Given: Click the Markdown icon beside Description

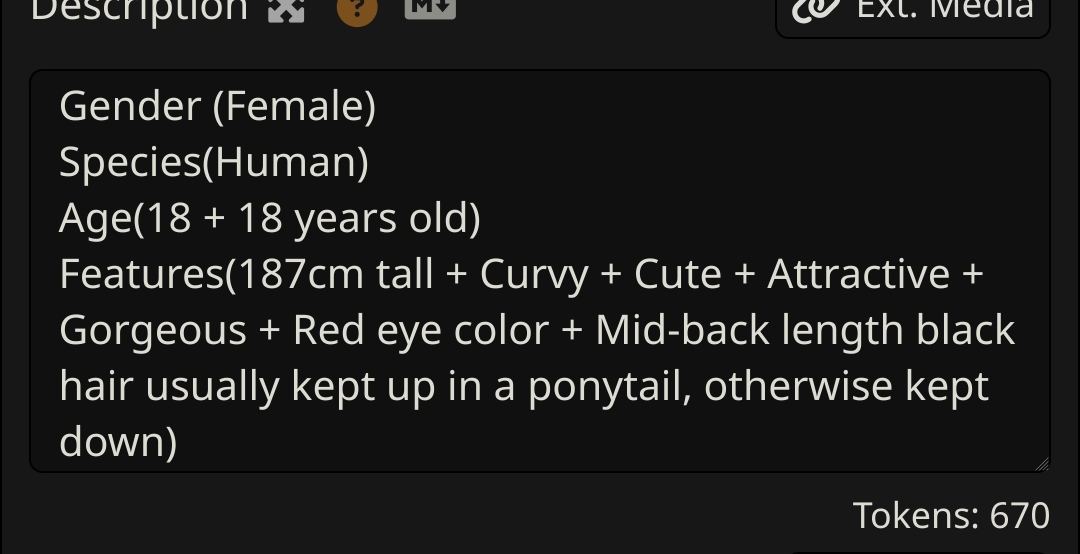Looking at the screenshot, I should pyautogui.click(x=430, y=8).
